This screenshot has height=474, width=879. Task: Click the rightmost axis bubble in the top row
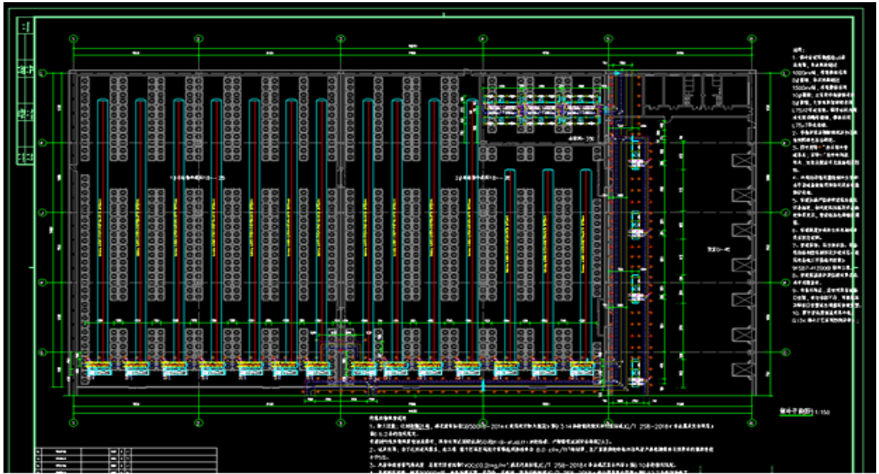753,38
